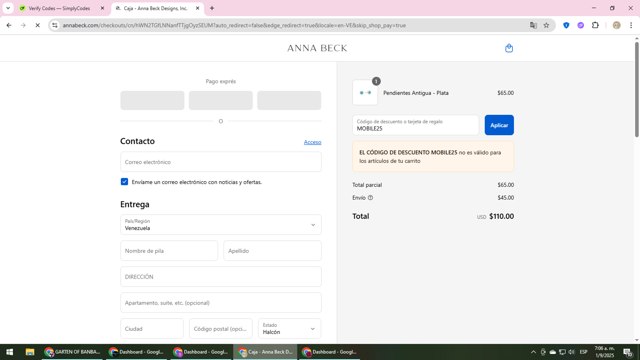Focus the DIRECCIÓN field
This screenshot has height=360, width=640.
[x=221, y=277]
